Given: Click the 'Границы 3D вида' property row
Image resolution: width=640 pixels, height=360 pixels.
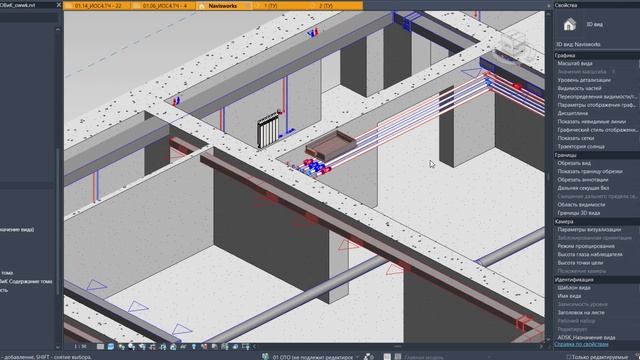Looking at the screenshot, I should click(x=597, y=213).
